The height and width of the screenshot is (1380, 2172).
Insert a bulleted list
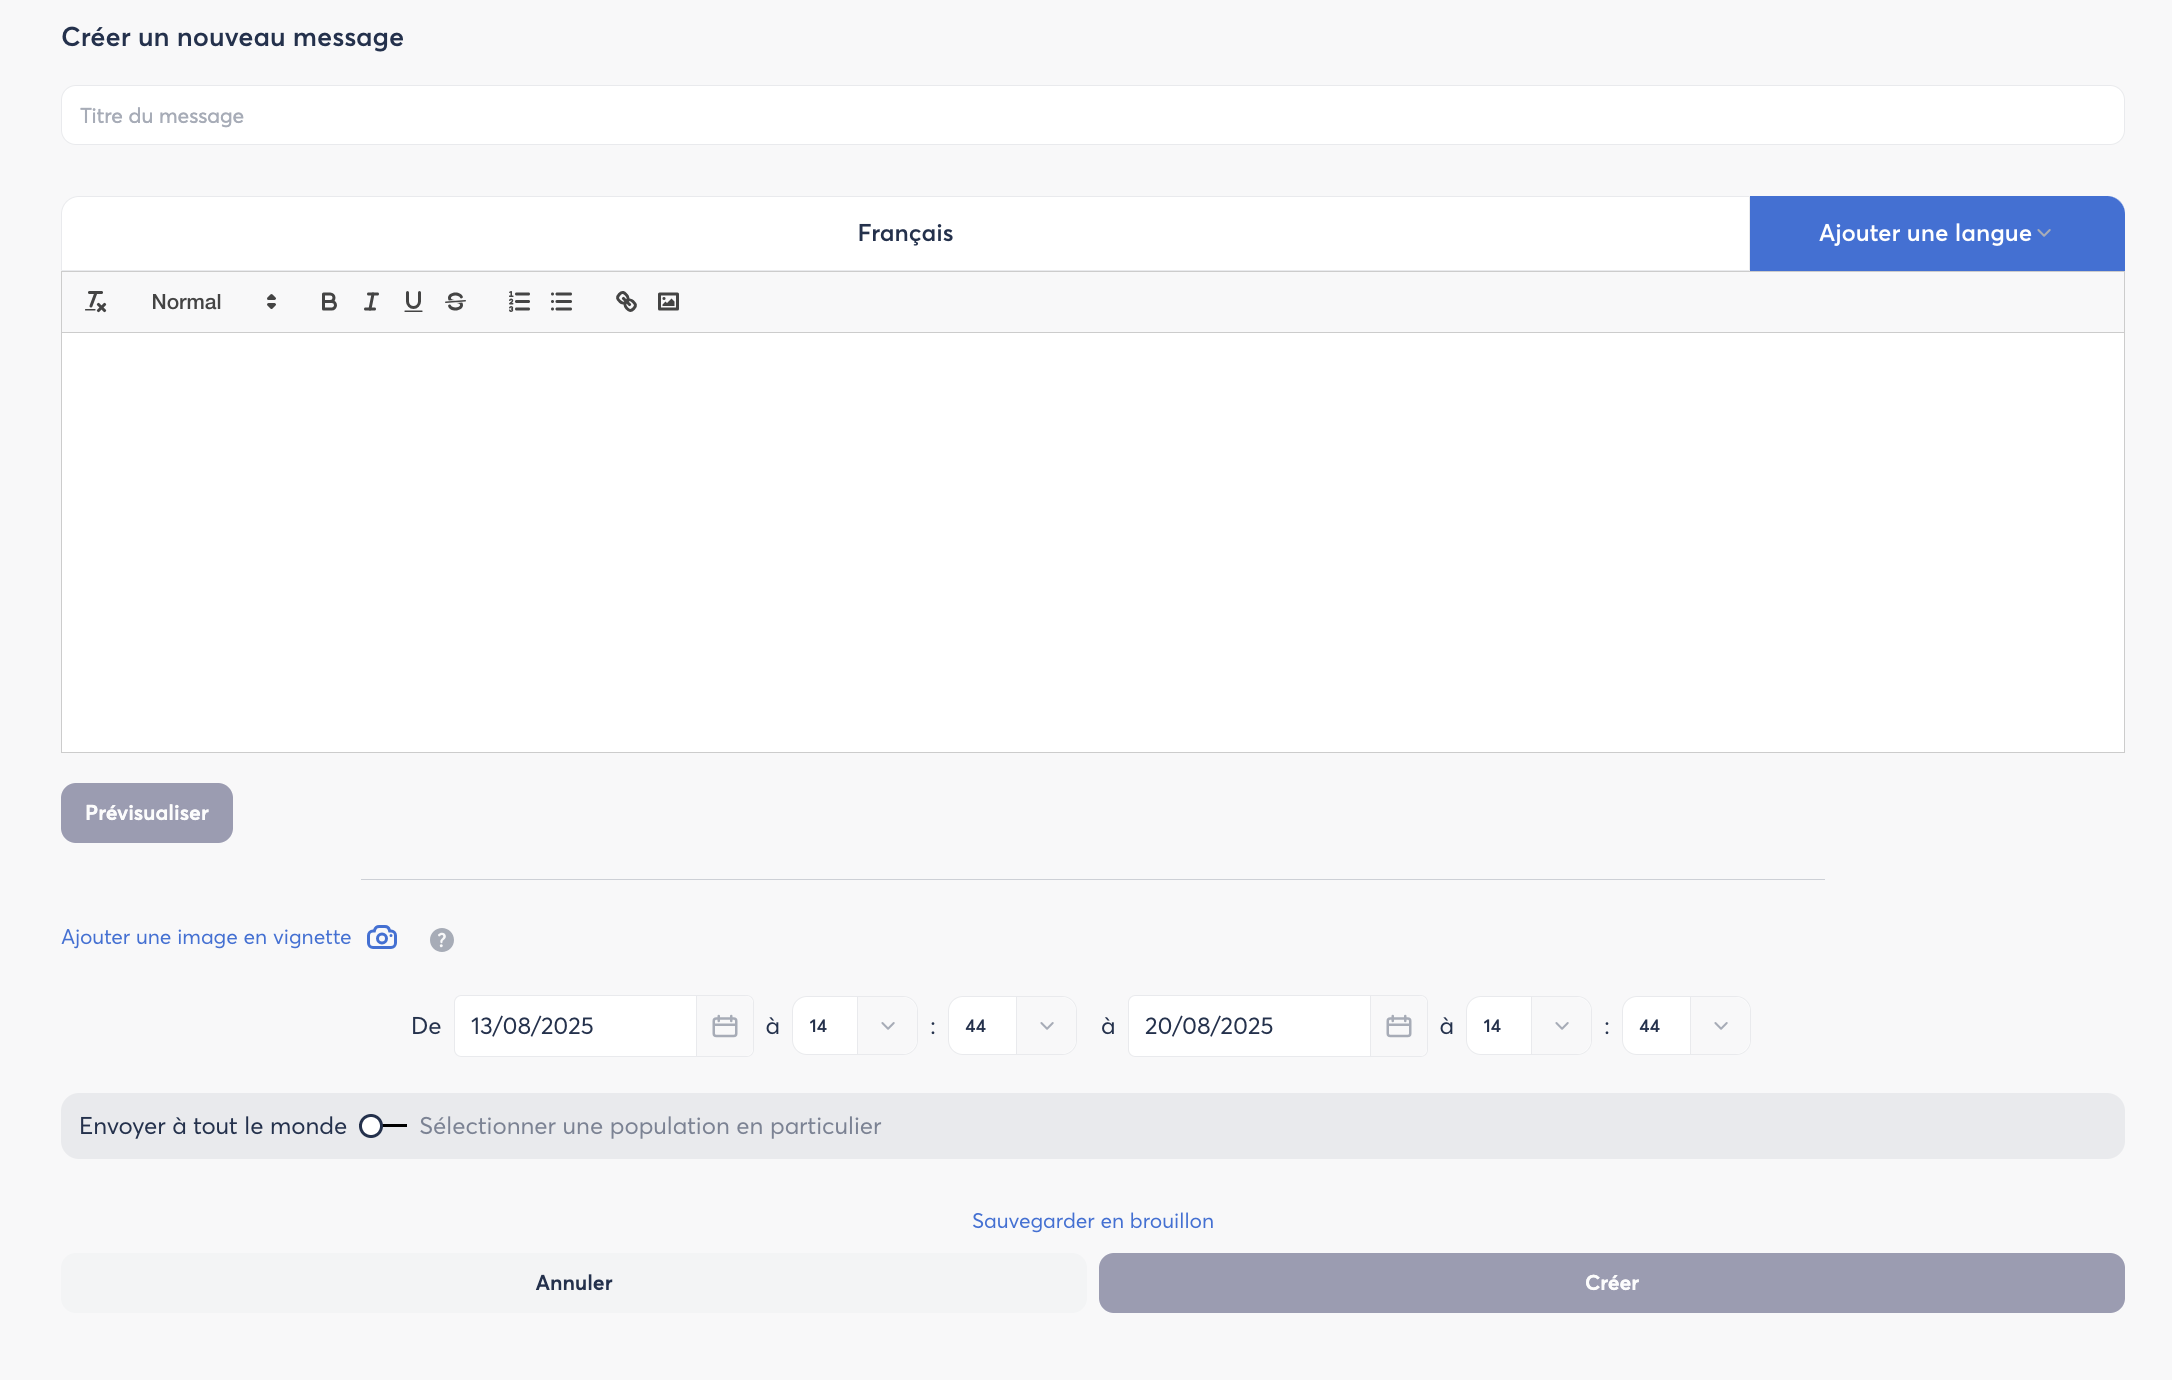[x=561, y=301]
